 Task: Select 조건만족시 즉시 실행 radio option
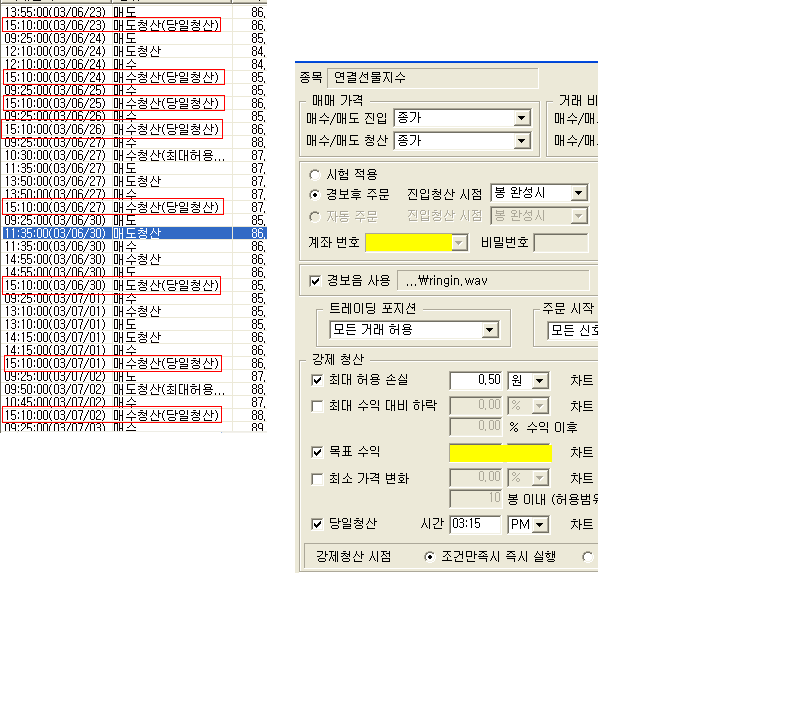click(431, 556)
